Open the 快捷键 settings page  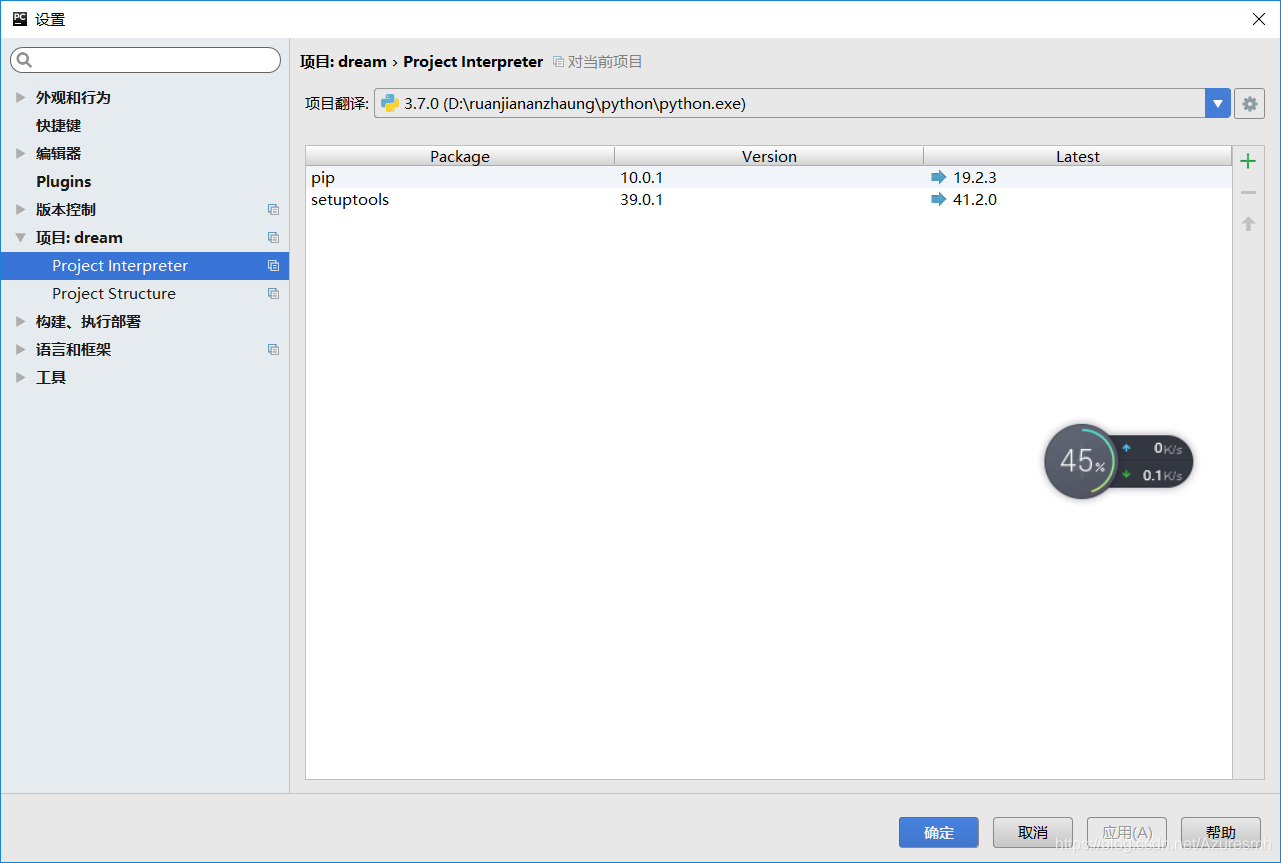[x=59, y=126]
